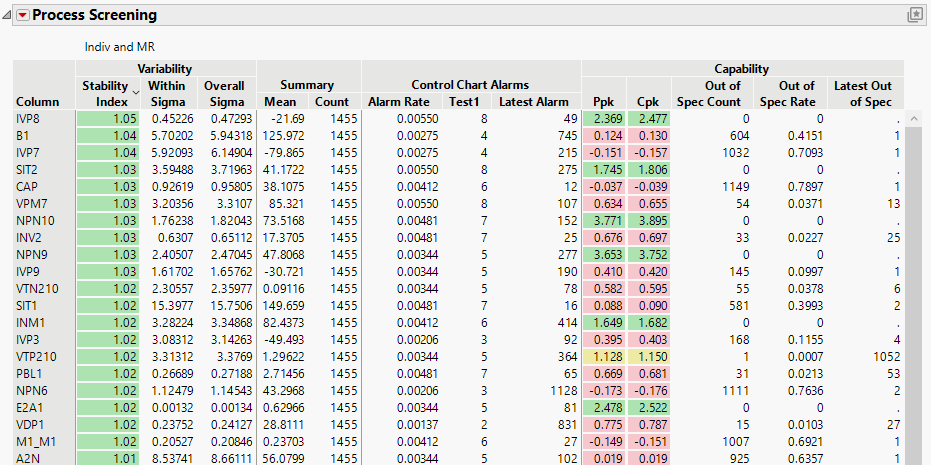Click the Alarm Rate column header
The width and height of the screenshot is (931, 465).
398,101
